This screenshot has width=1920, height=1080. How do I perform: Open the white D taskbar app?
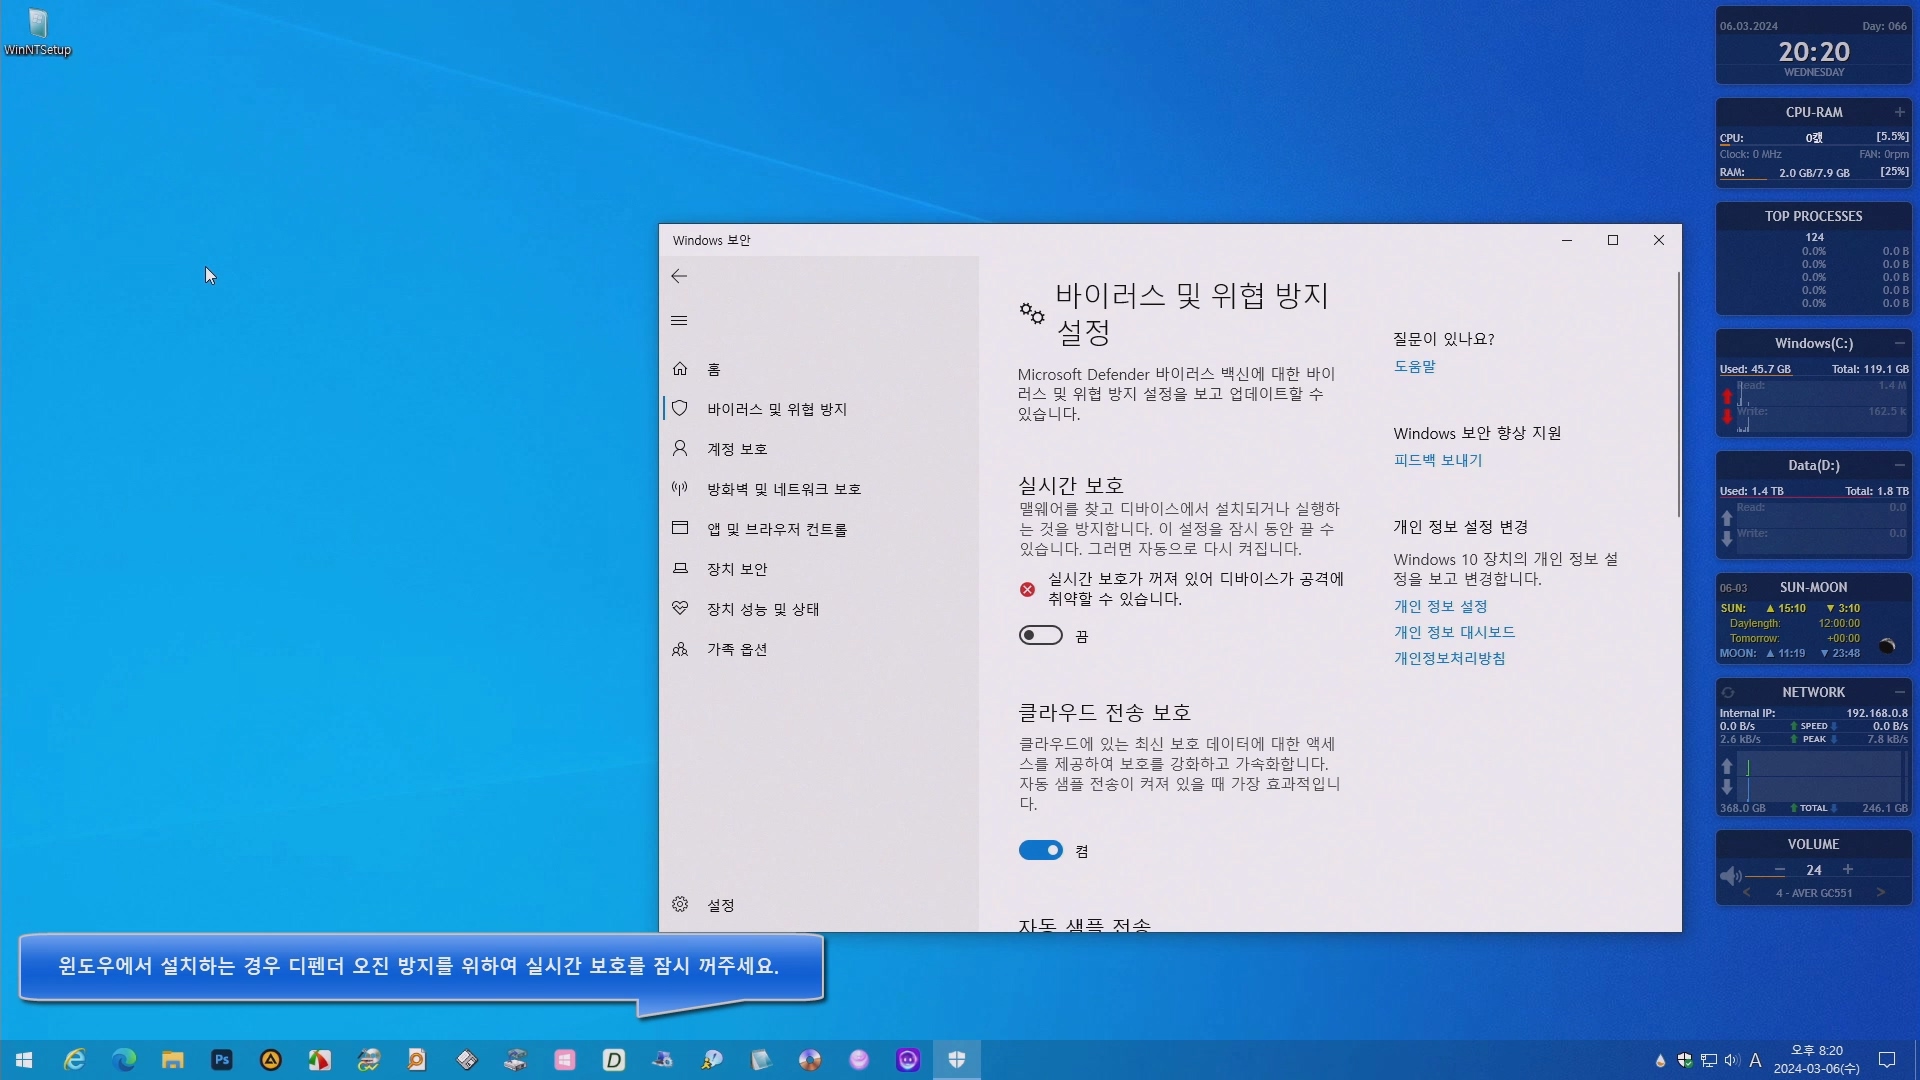click(614, 1060)
